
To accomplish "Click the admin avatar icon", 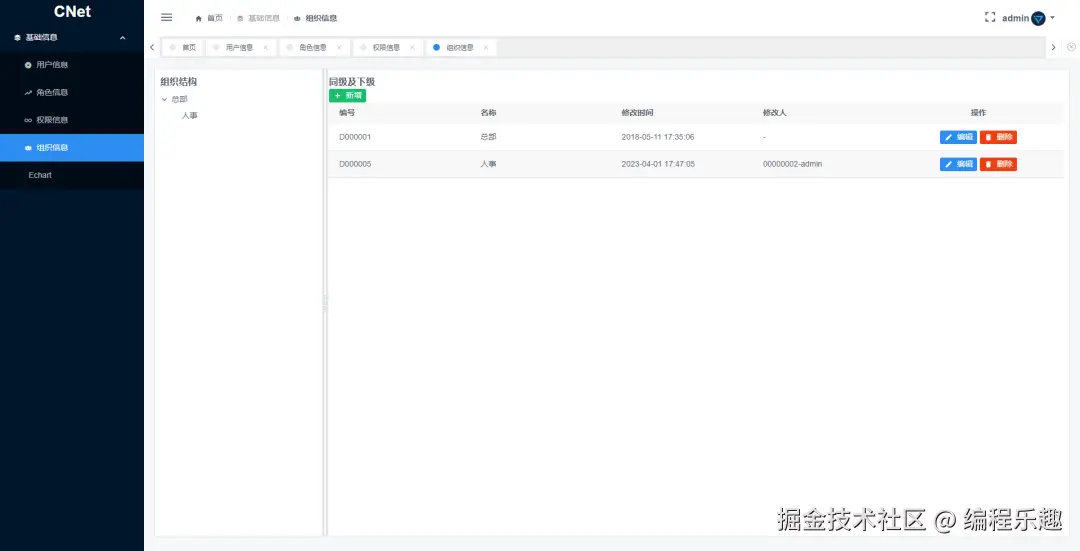I will (1038, 18).
